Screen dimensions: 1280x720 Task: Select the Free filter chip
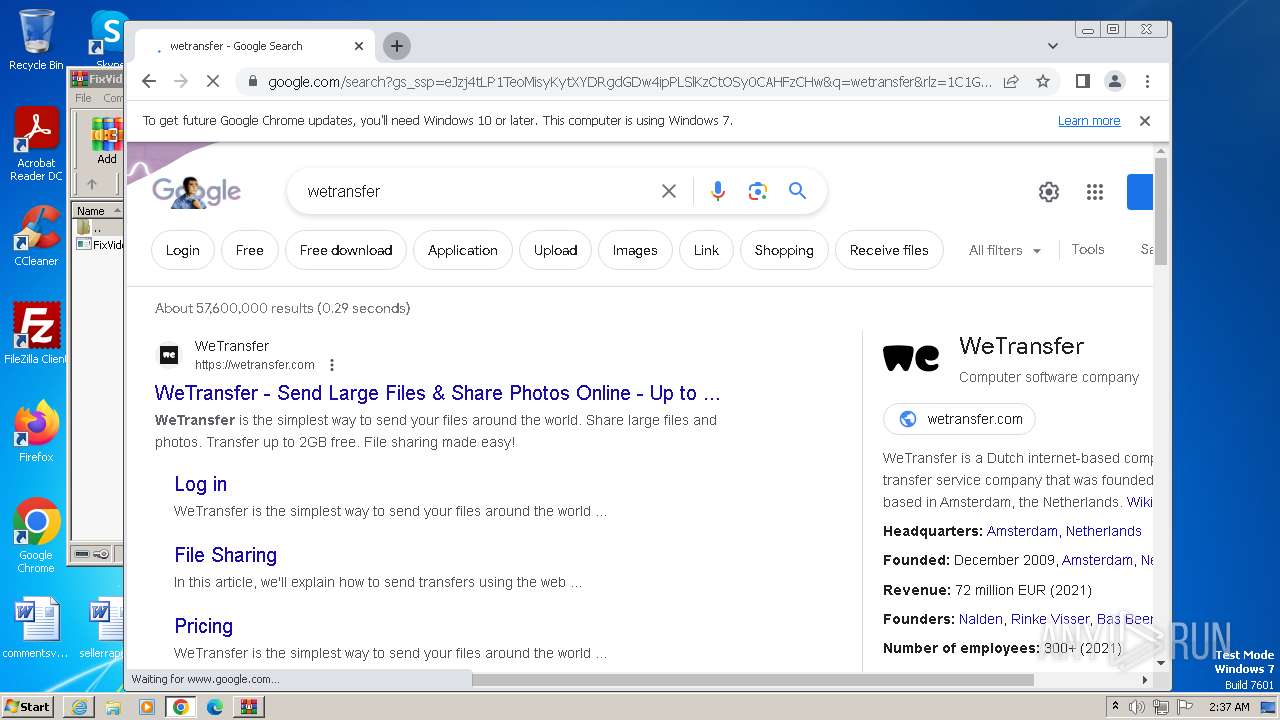pyautogui.click(x=250, y=250)
